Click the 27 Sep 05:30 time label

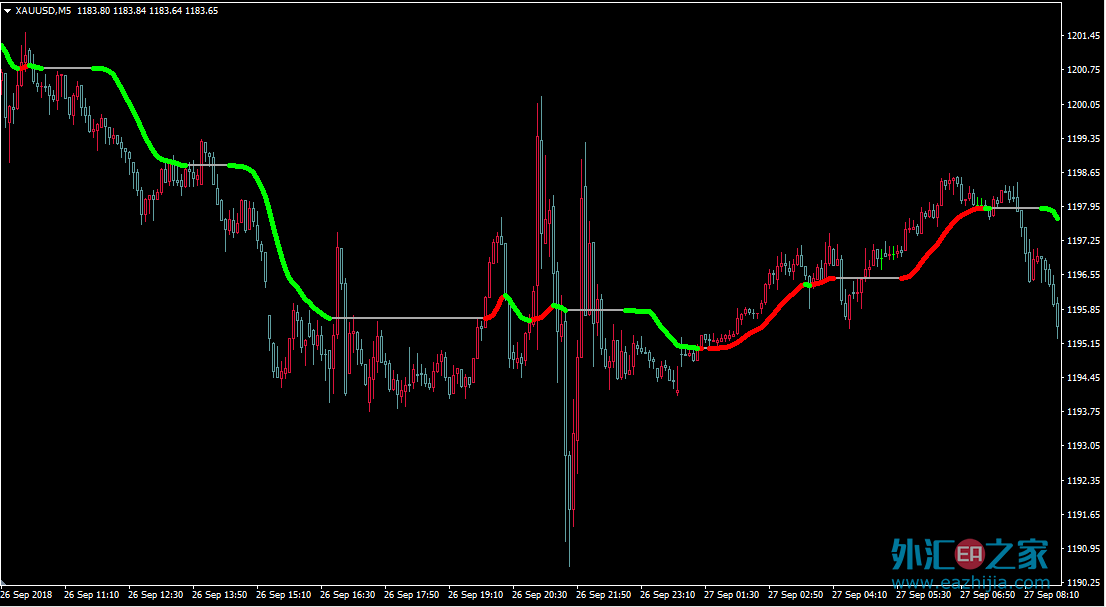(x=924, y=595)
